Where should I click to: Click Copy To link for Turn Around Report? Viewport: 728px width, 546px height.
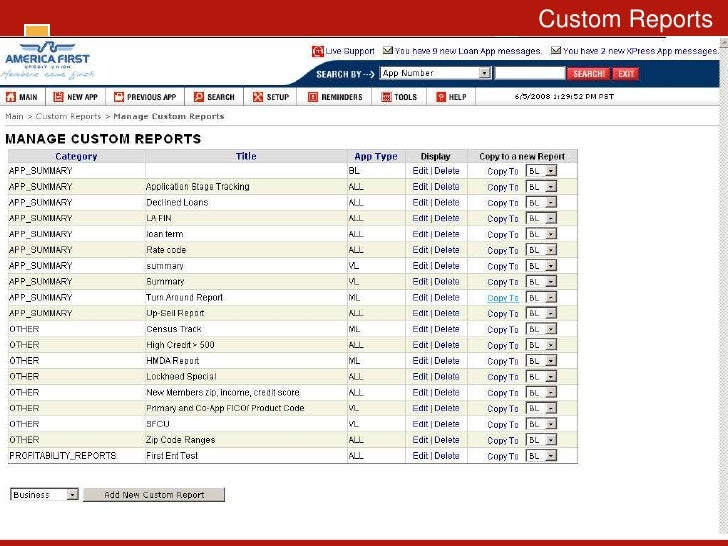pyautogui.click(x=503, y=298)
